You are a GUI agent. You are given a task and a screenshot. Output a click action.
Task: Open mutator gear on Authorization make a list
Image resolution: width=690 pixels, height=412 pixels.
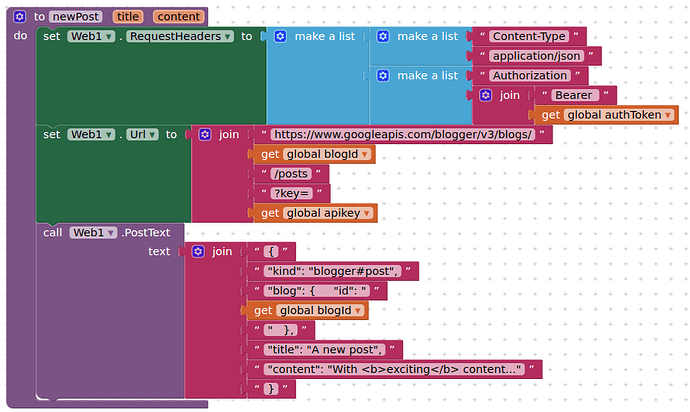(383, 76)
